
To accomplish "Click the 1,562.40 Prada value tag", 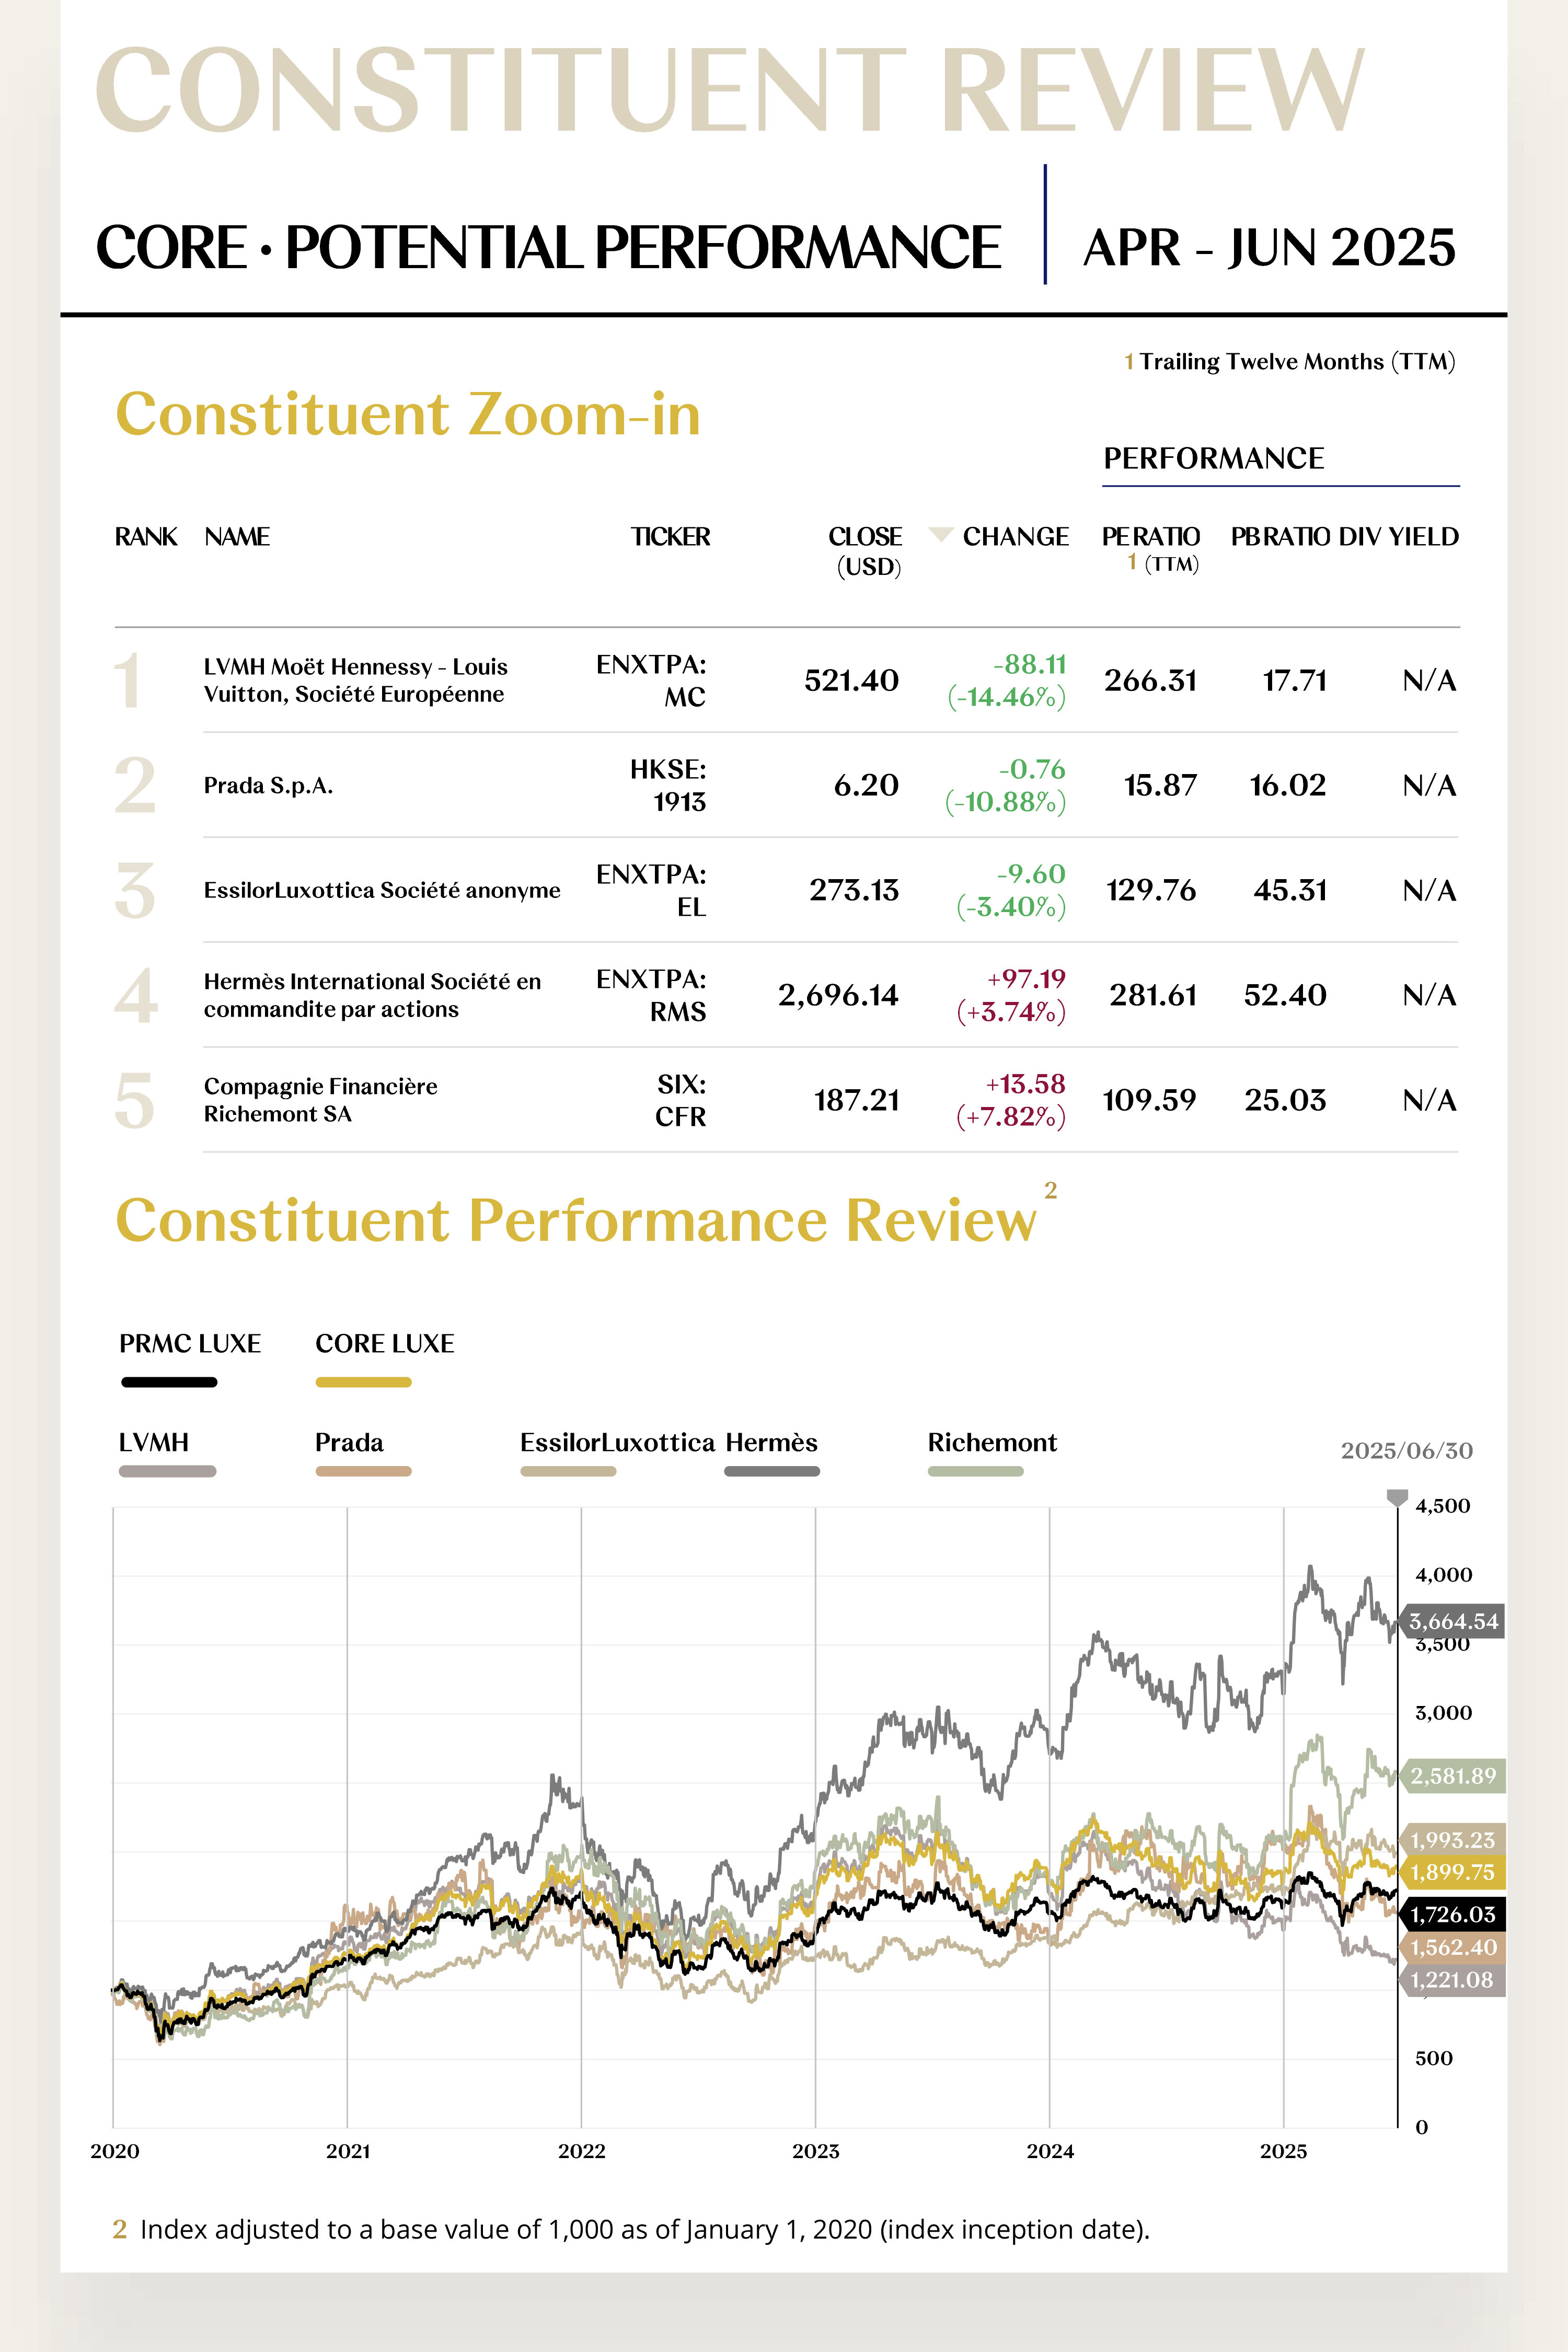I will (x=1453, y=1947).
